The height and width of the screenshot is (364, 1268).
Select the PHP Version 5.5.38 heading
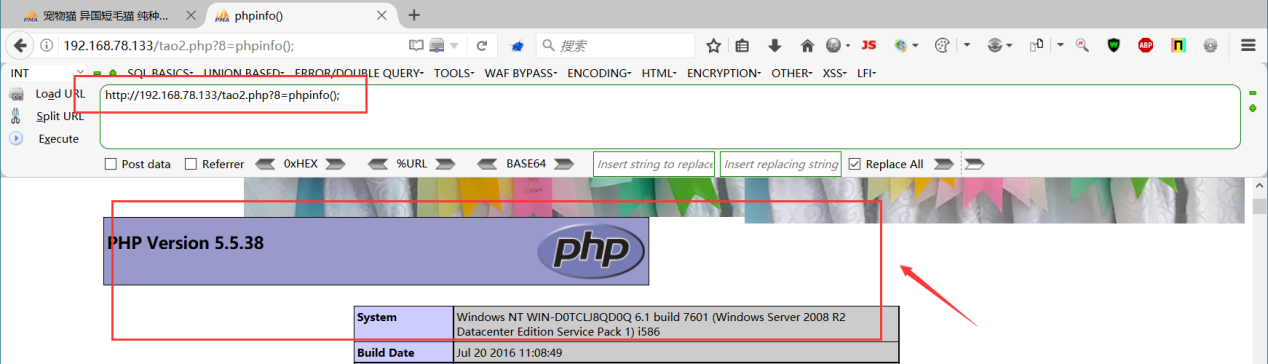coord(185,243)
